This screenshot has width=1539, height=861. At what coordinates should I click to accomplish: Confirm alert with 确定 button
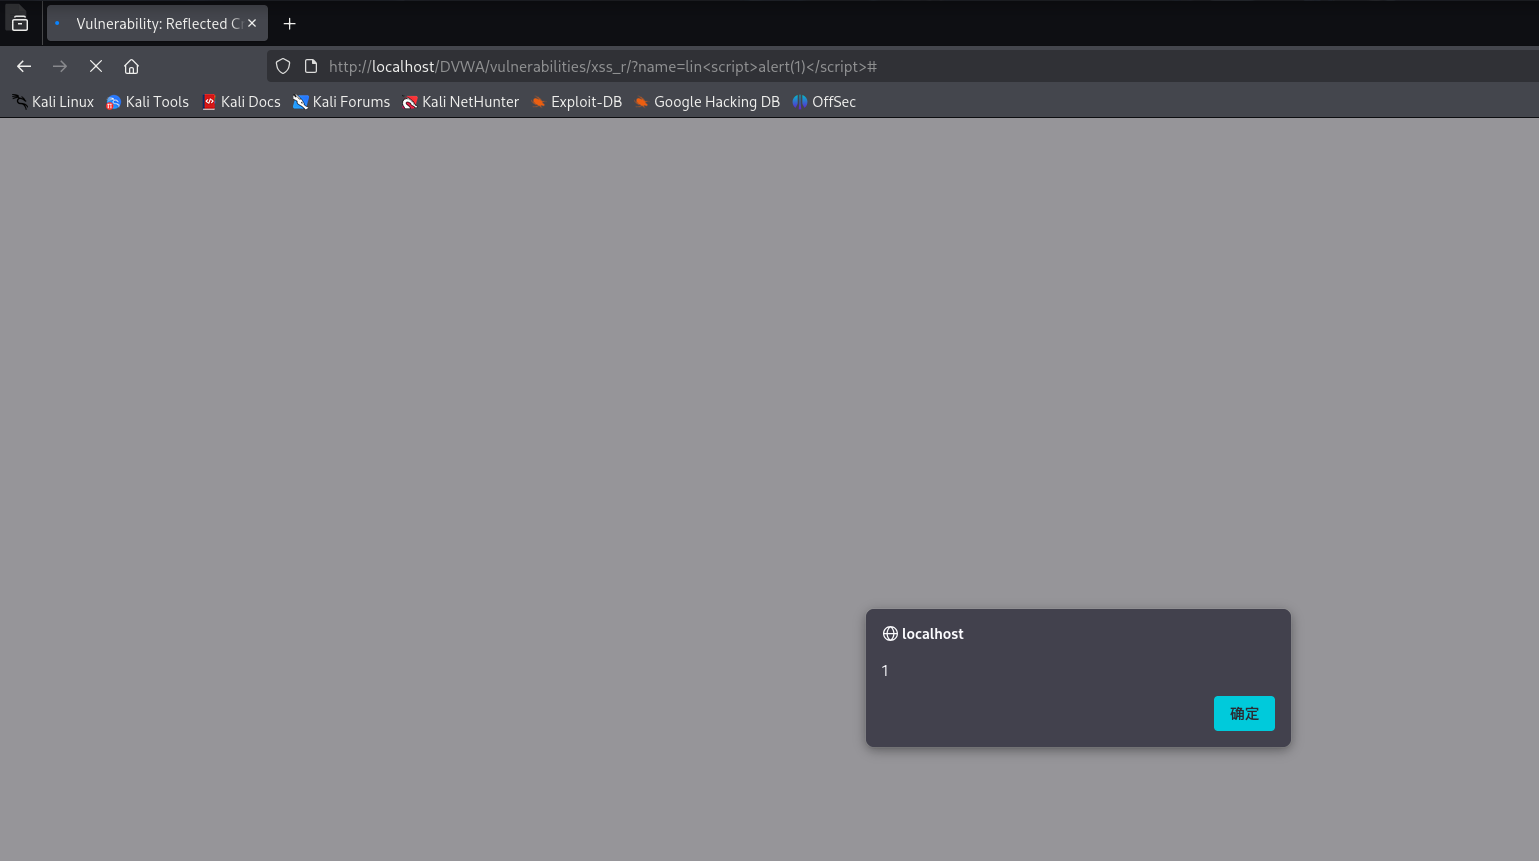tap(1244, 713)
